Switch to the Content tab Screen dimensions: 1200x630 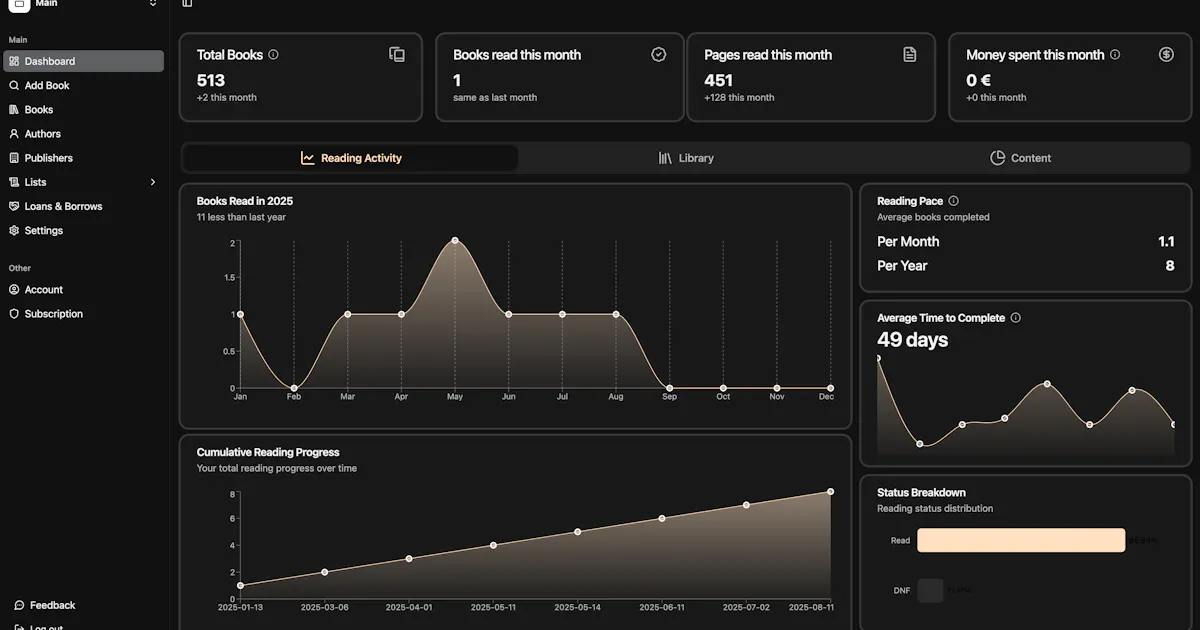click(1021, 158)
